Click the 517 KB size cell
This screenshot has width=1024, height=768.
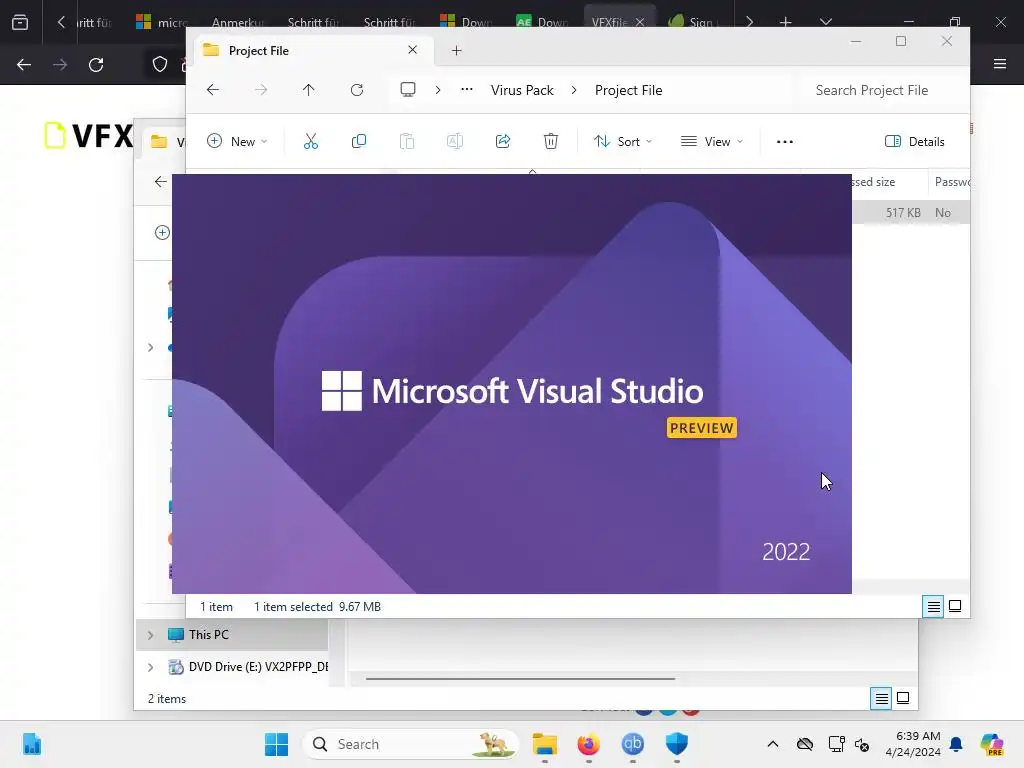pos(903,213)
